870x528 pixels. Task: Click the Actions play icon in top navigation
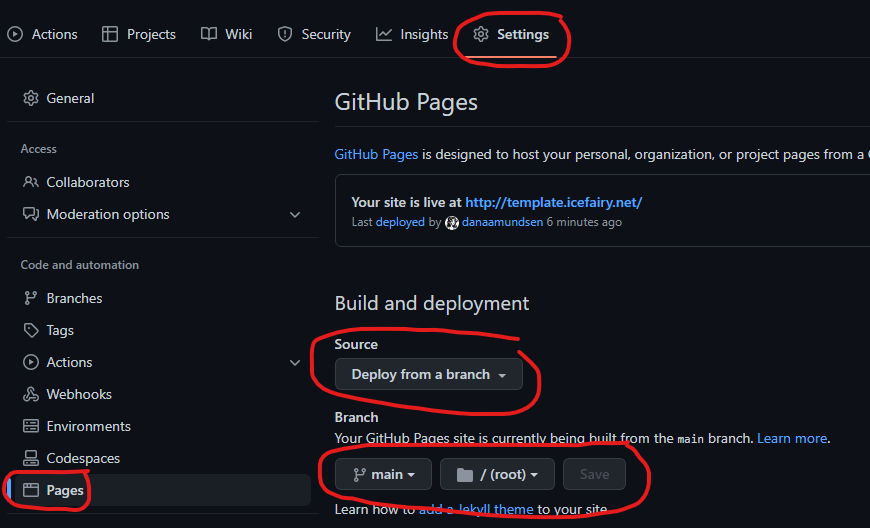15,34
